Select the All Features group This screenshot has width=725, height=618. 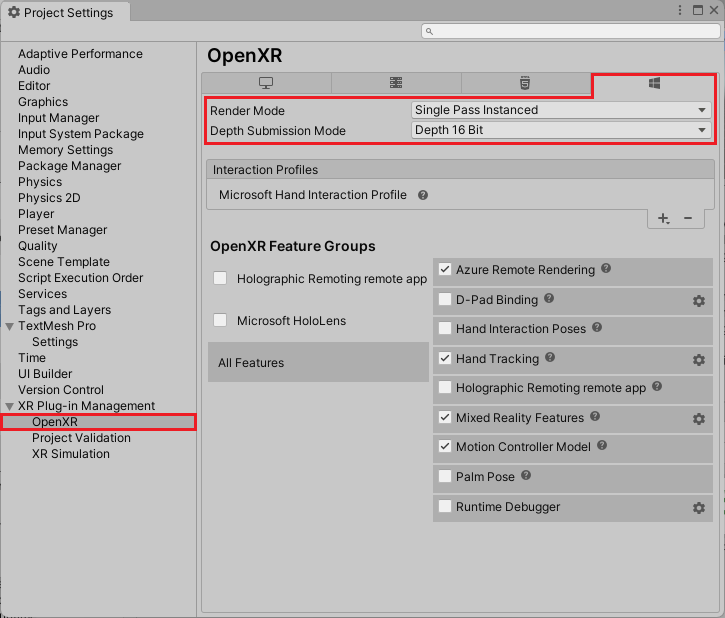click(x=318, y=362)
